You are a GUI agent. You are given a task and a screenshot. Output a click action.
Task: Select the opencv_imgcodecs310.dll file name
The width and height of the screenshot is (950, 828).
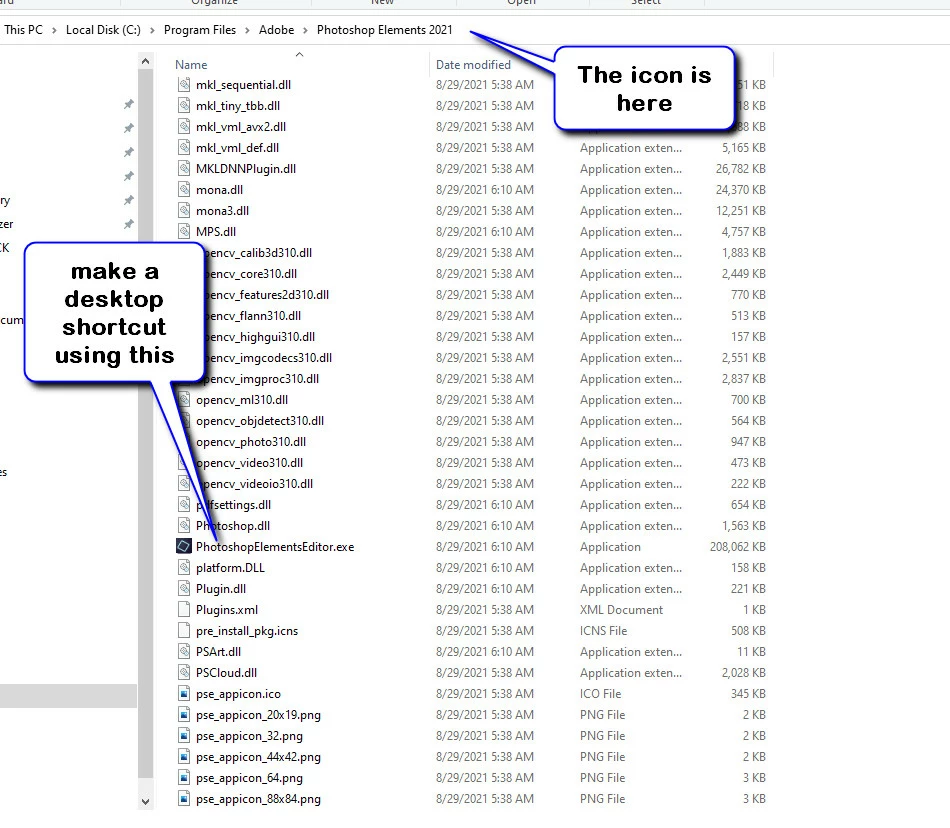click(x=268, y=357)
